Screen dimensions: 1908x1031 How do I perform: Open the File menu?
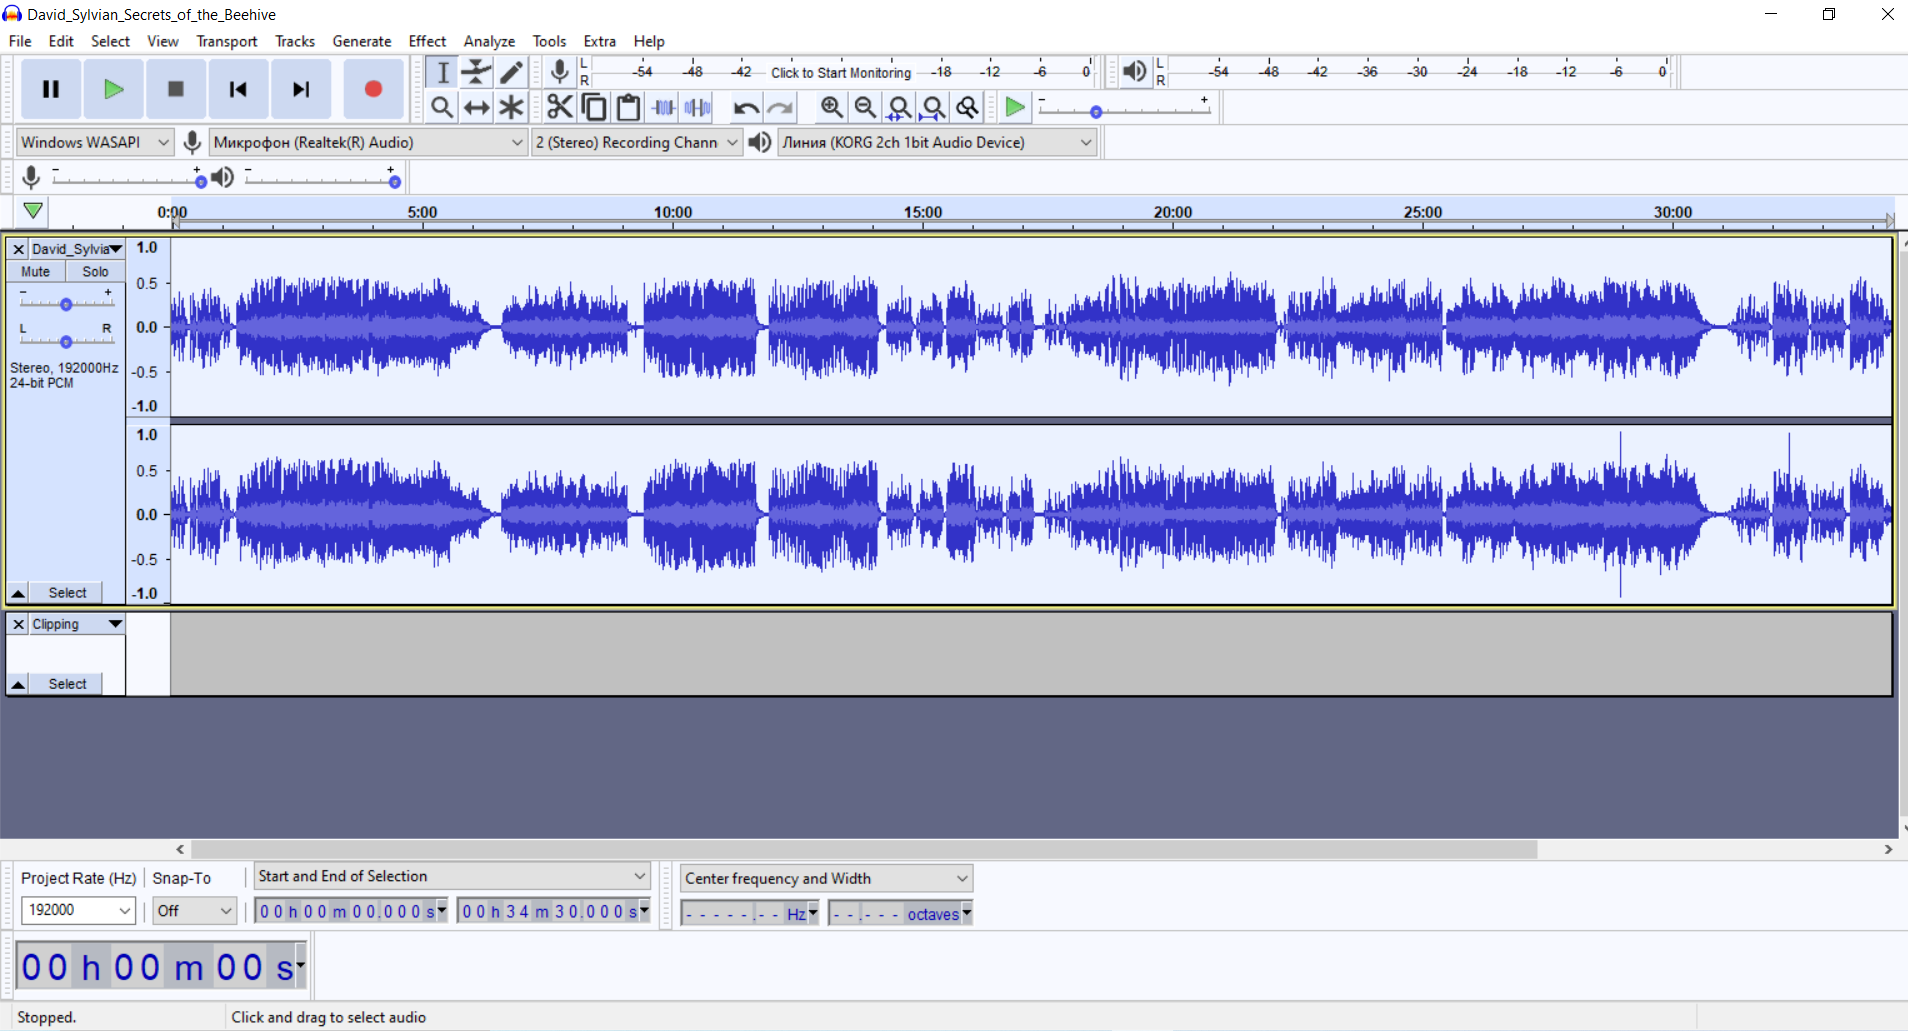tap(20, 41)
